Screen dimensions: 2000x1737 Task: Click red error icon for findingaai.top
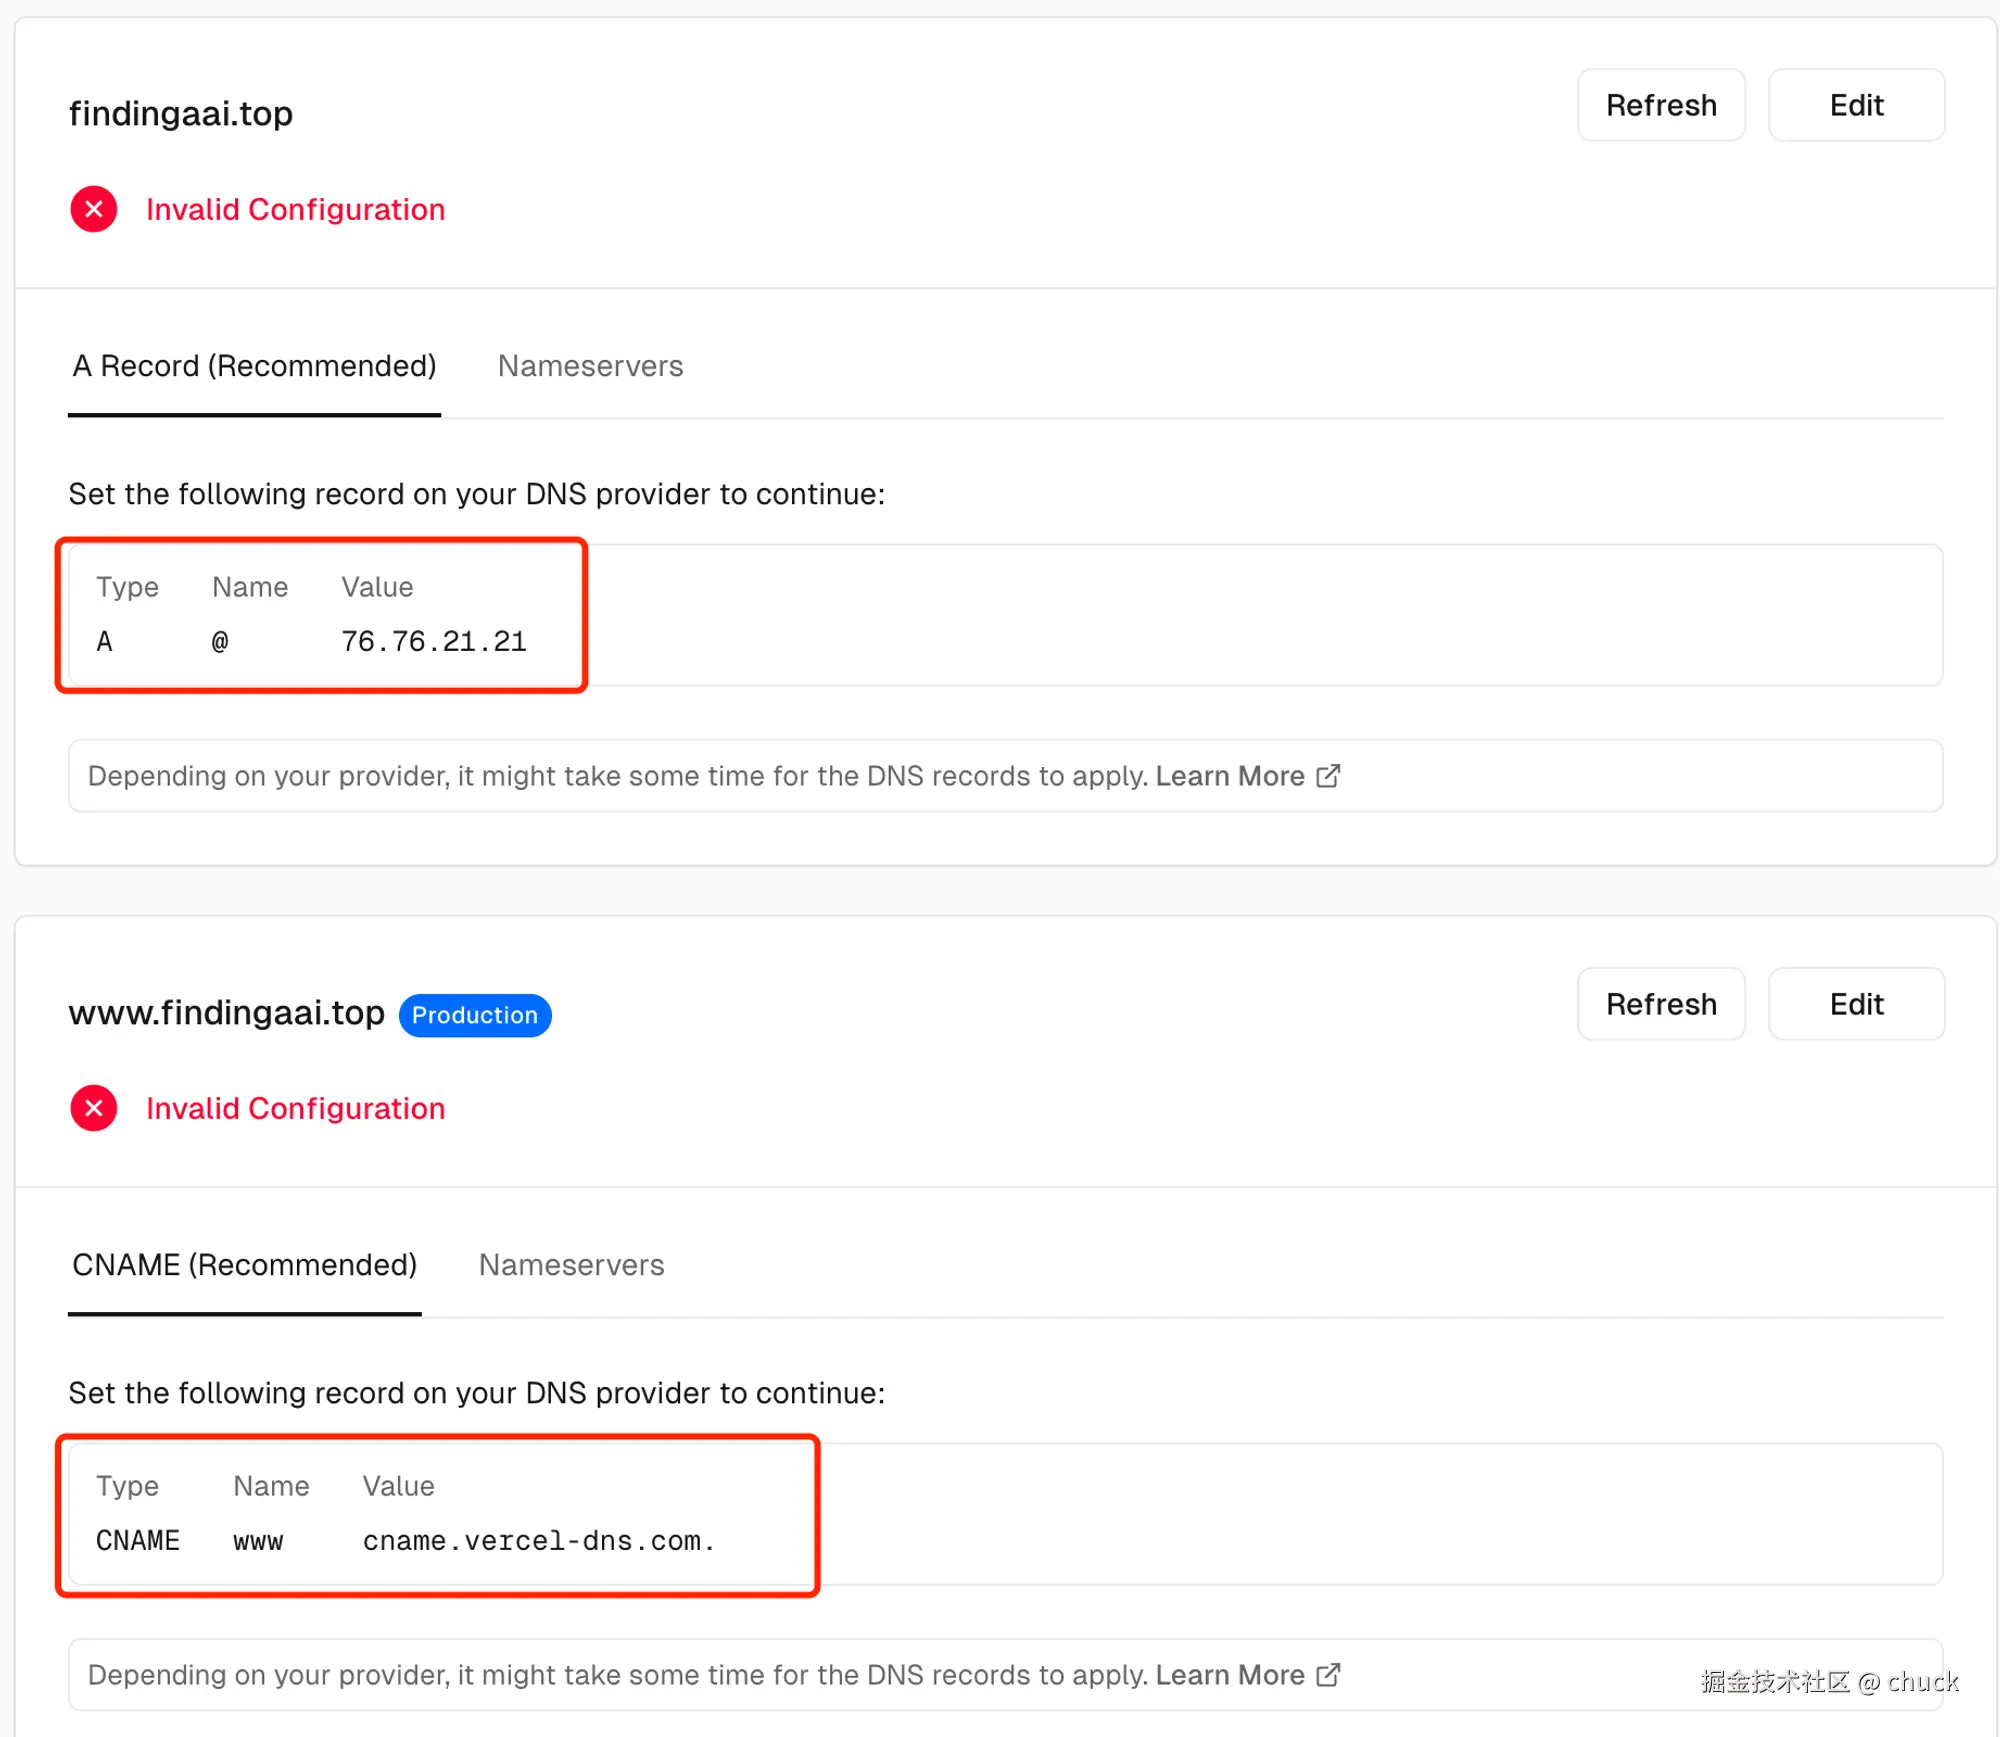(x=94, y=209)
